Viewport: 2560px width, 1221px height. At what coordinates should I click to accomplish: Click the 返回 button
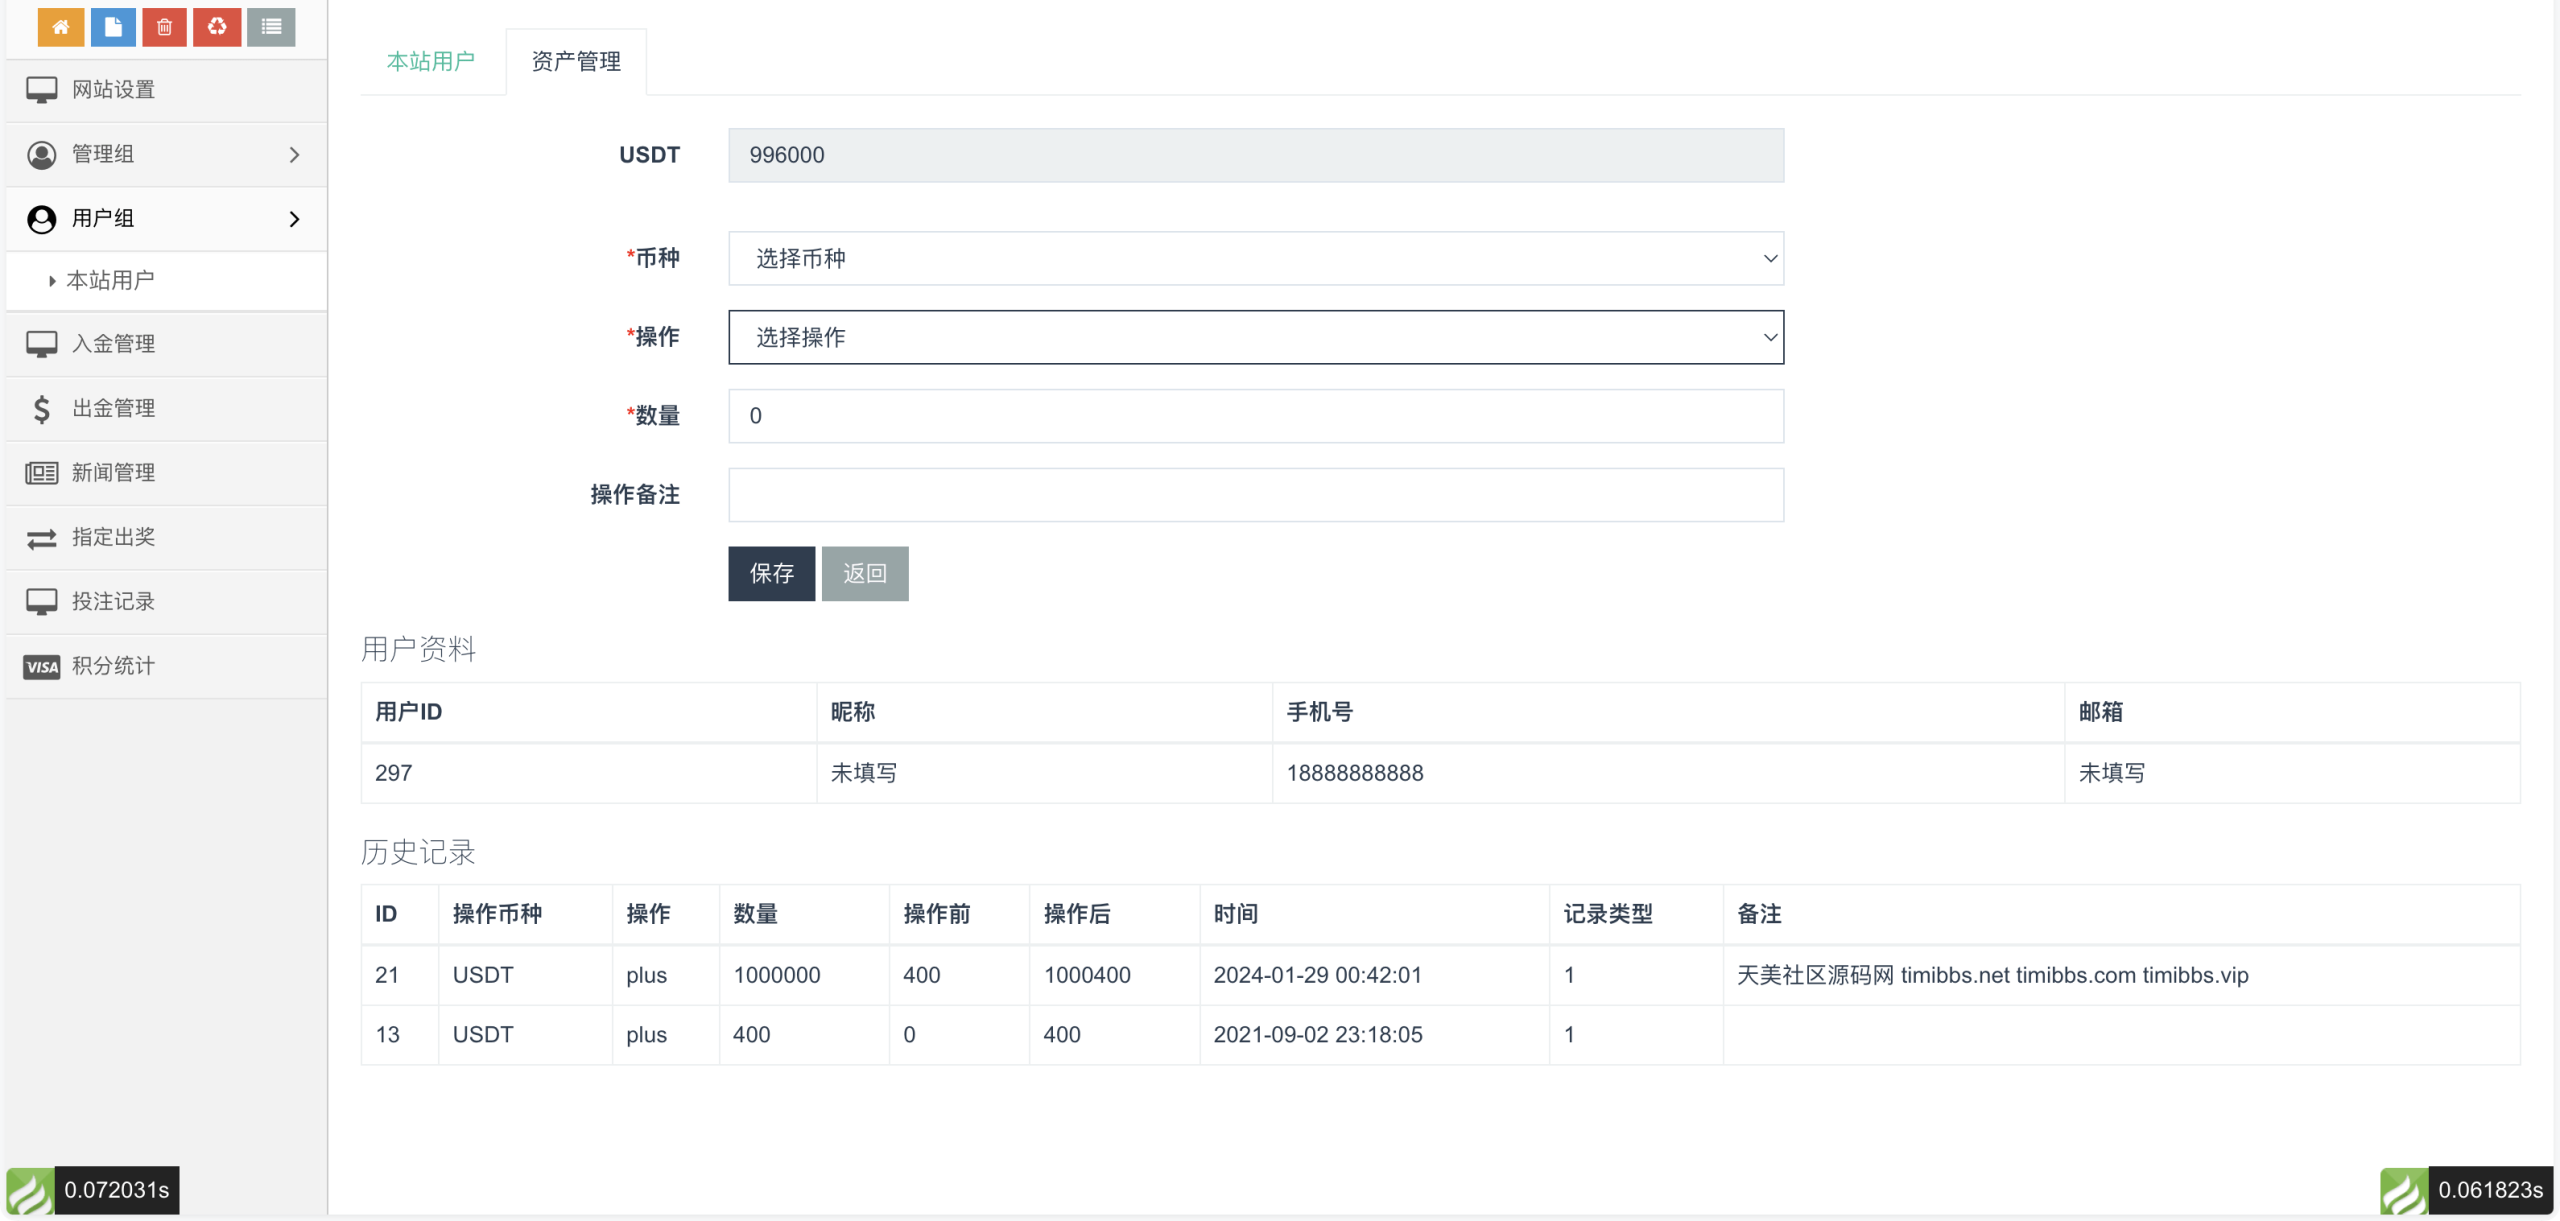(865, 573)
